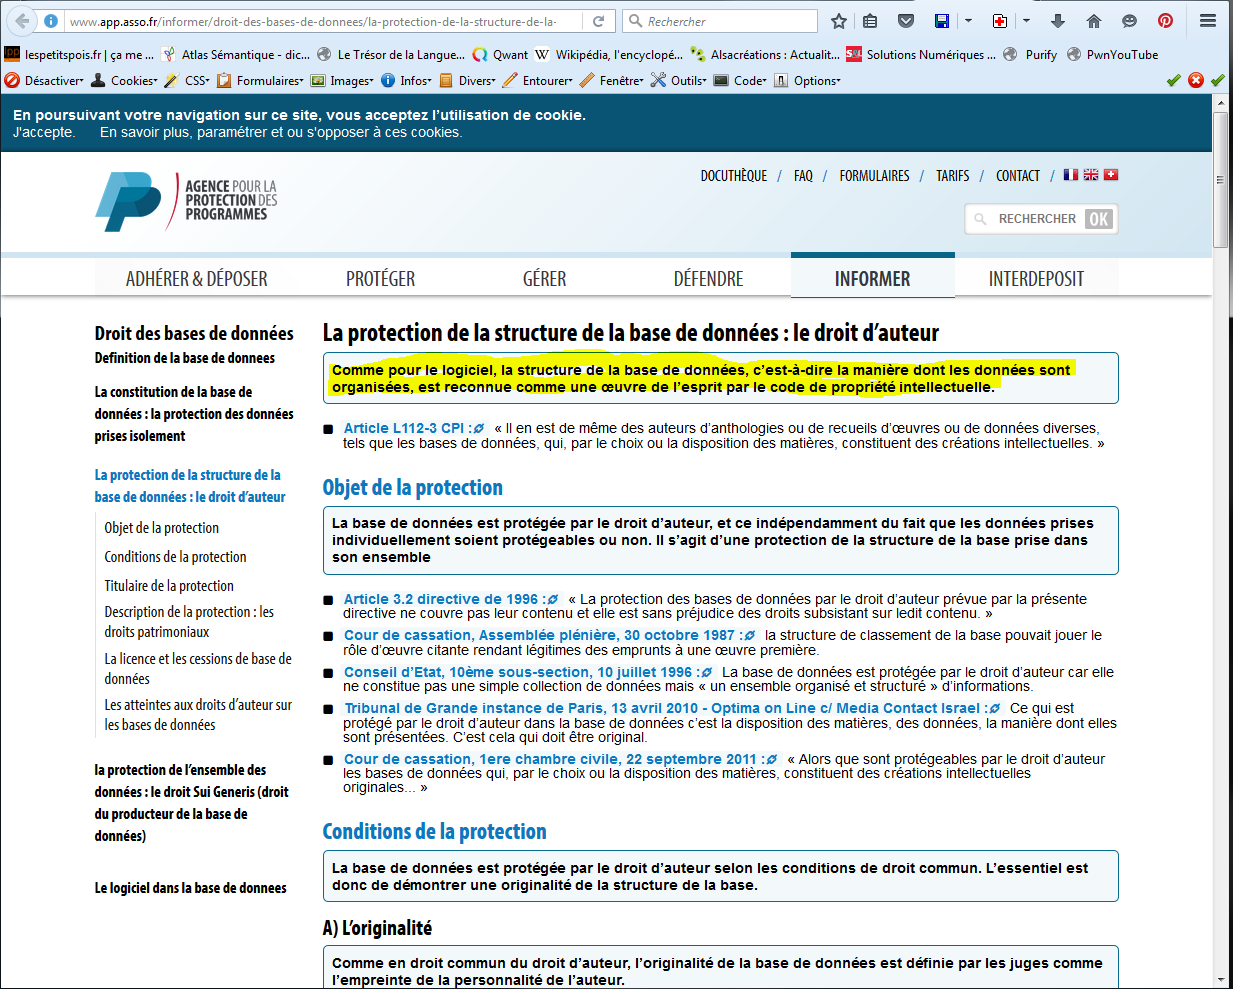The image size is (1233, 989).
Task: Accept cookies via the J'accepte link
Action: (x=44, y=132)
